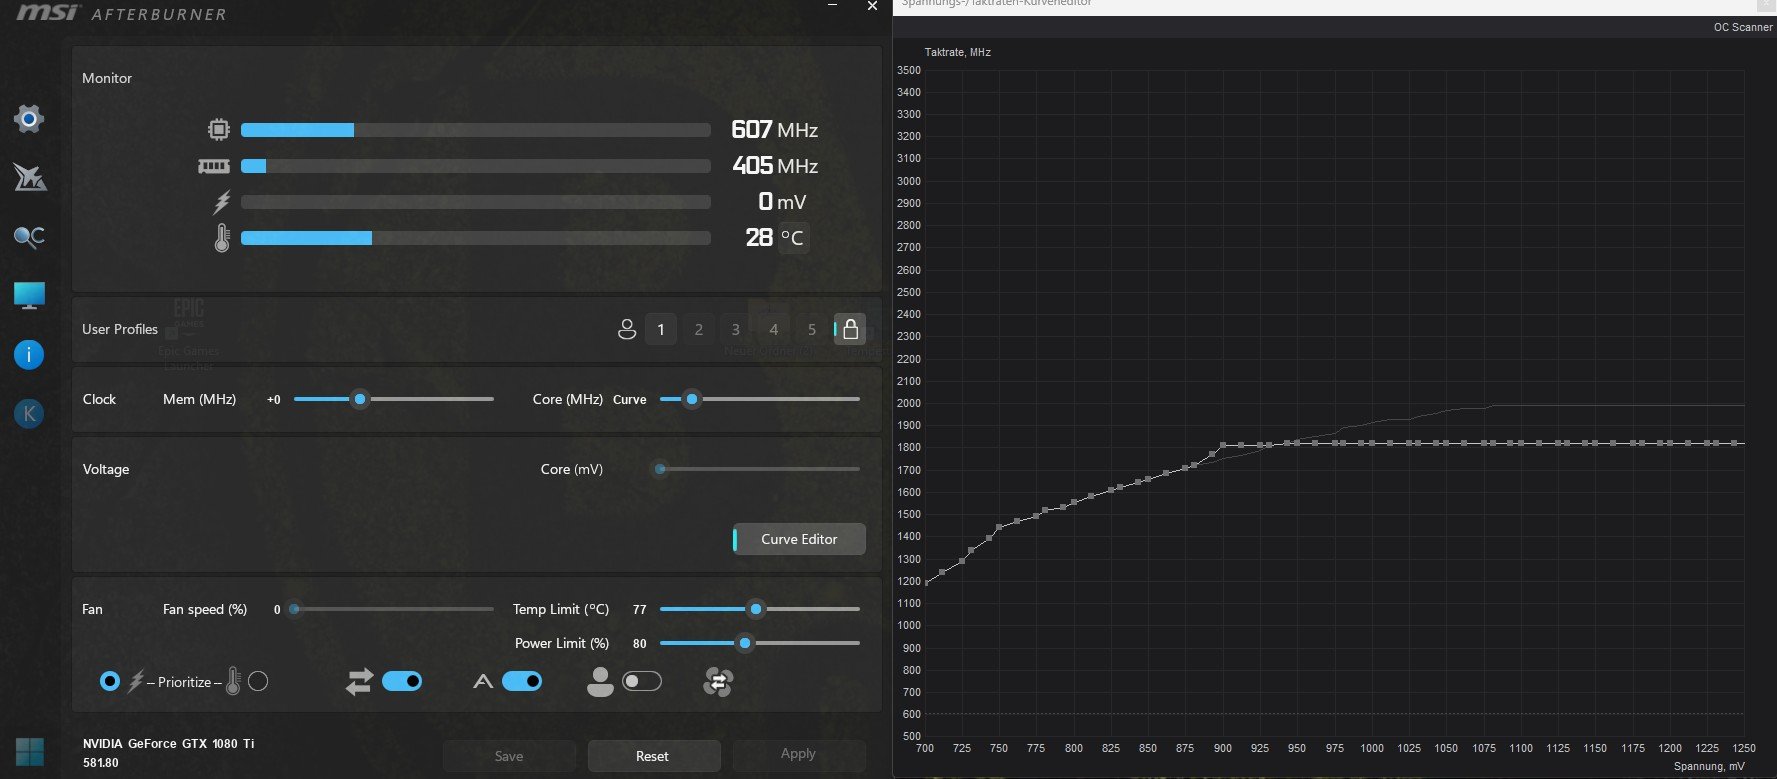Open Afterburner settings gear icon
Image resolution: width=1777 pixels, height=779 pixels.
click(29, 119)
